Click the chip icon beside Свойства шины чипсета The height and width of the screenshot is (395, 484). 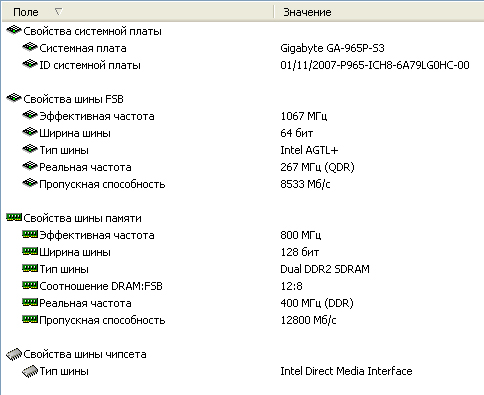(x=14, y=354)
